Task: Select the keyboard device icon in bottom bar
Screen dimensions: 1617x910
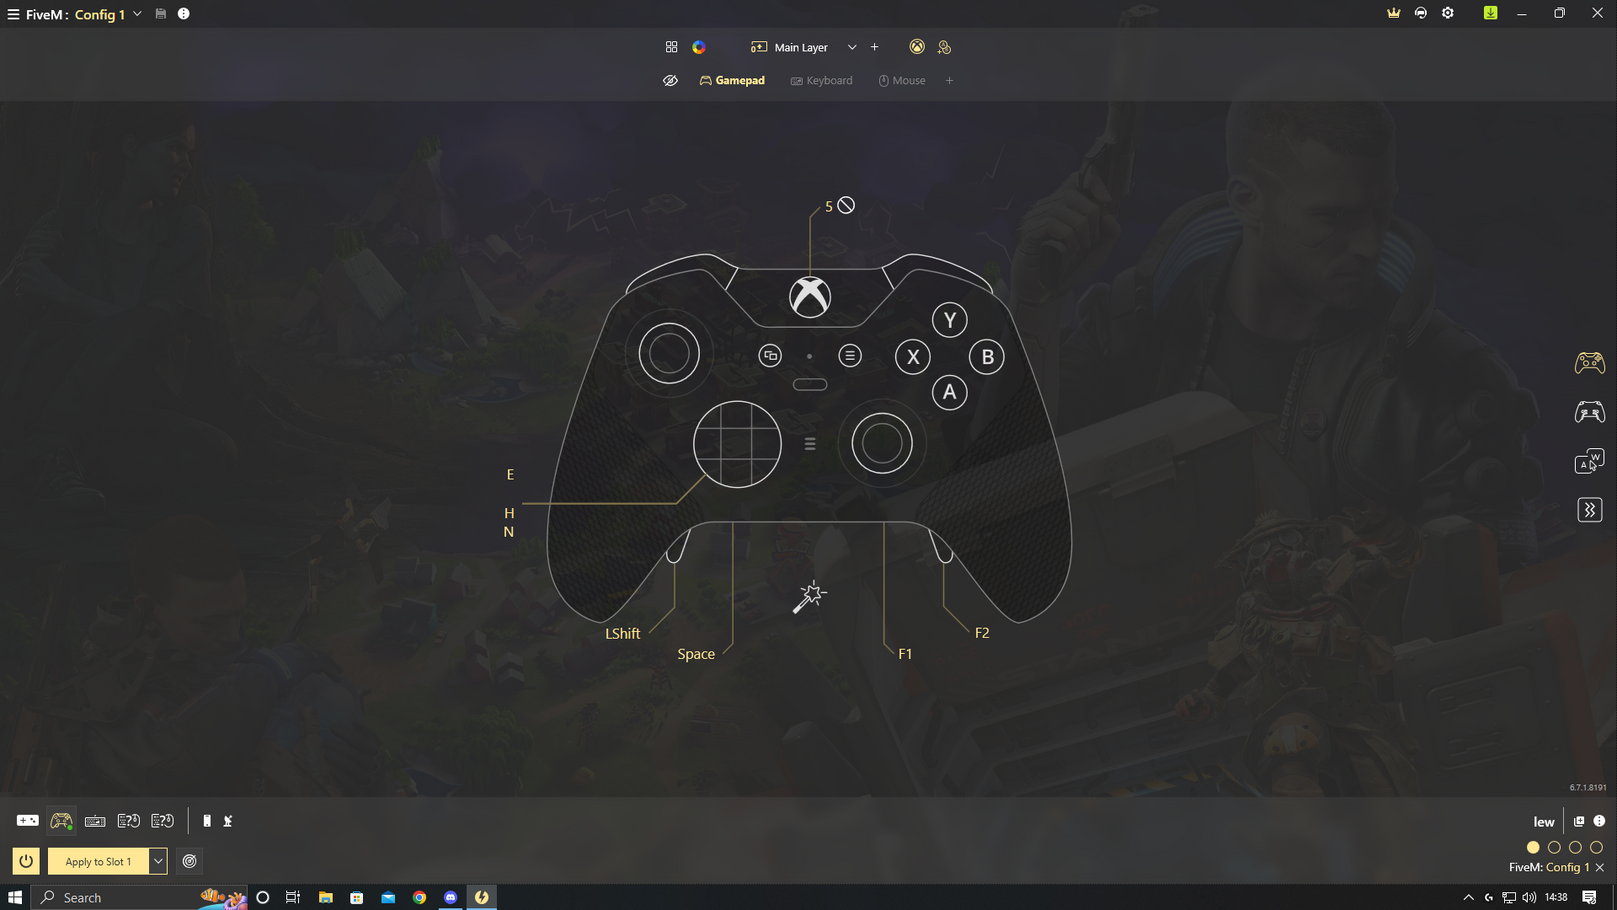Action: (95, 821)
